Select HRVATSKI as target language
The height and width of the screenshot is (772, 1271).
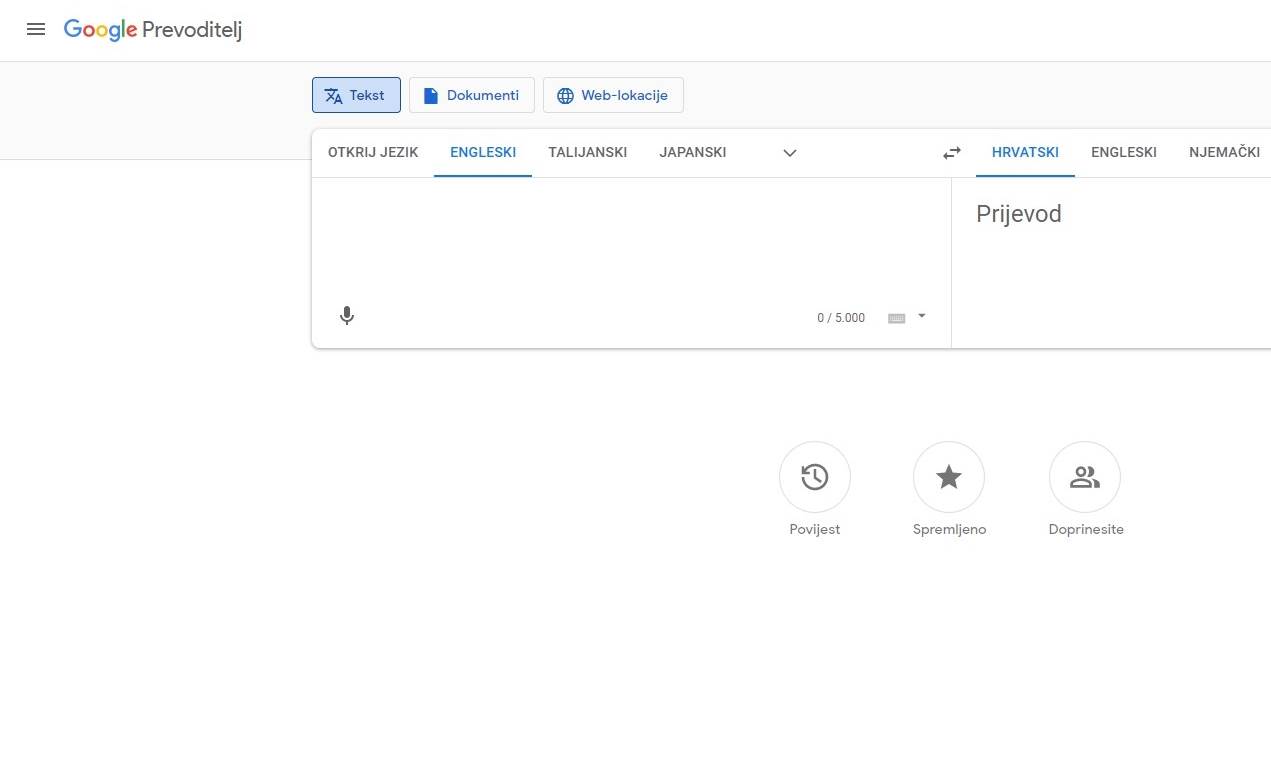click(x=1025, y=153)
